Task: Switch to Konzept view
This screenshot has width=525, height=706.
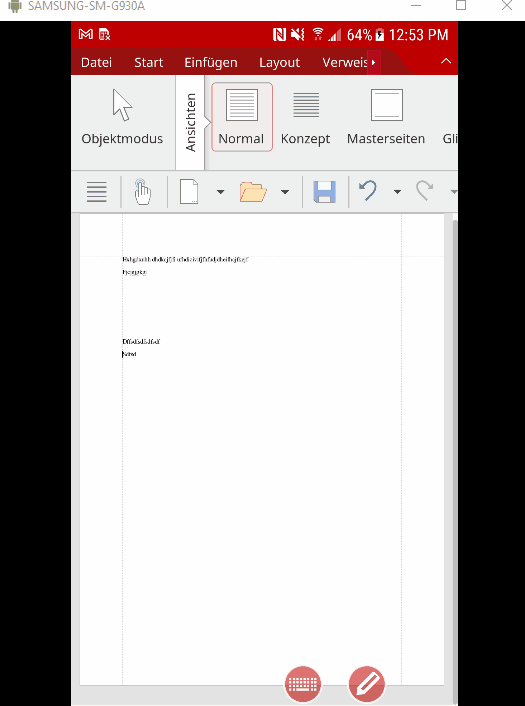Action: click(x=306, y=117)
